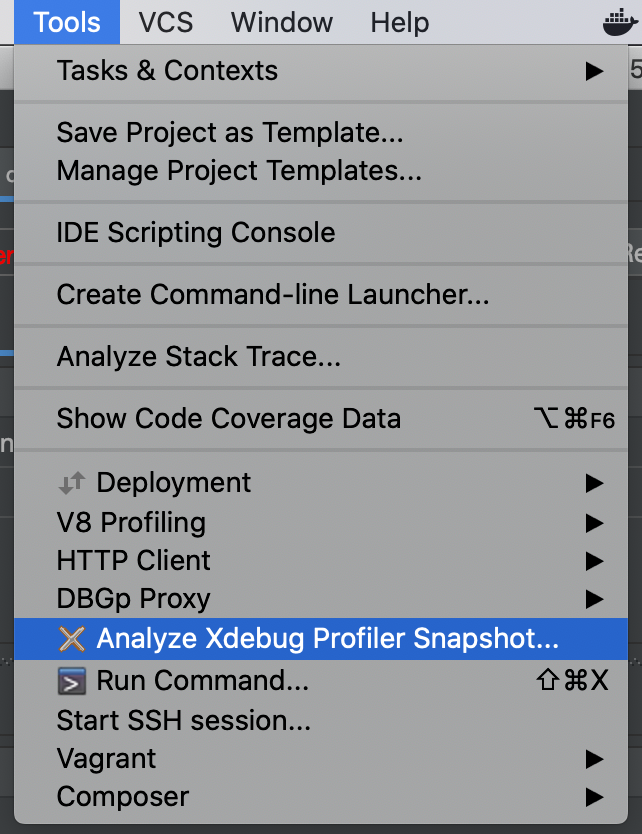This screenshot has height=834, width=642.
Task: Expand the Vagrant submenu arrow
Action: click(x=594, y=759)
